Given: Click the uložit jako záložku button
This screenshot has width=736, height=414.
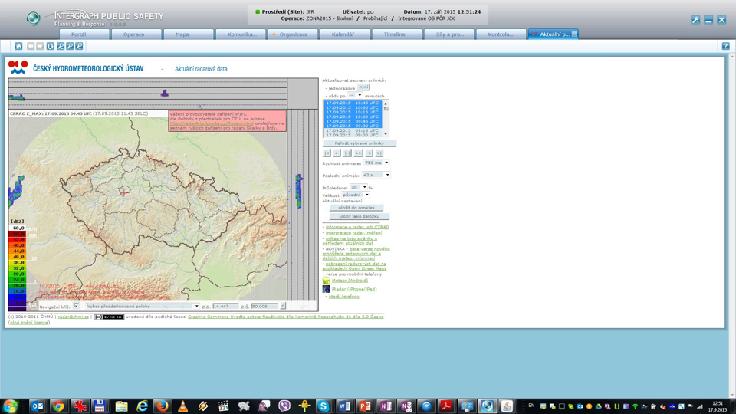Looking at the screenshot, I should pyautogui.click(x=359, y=216).
